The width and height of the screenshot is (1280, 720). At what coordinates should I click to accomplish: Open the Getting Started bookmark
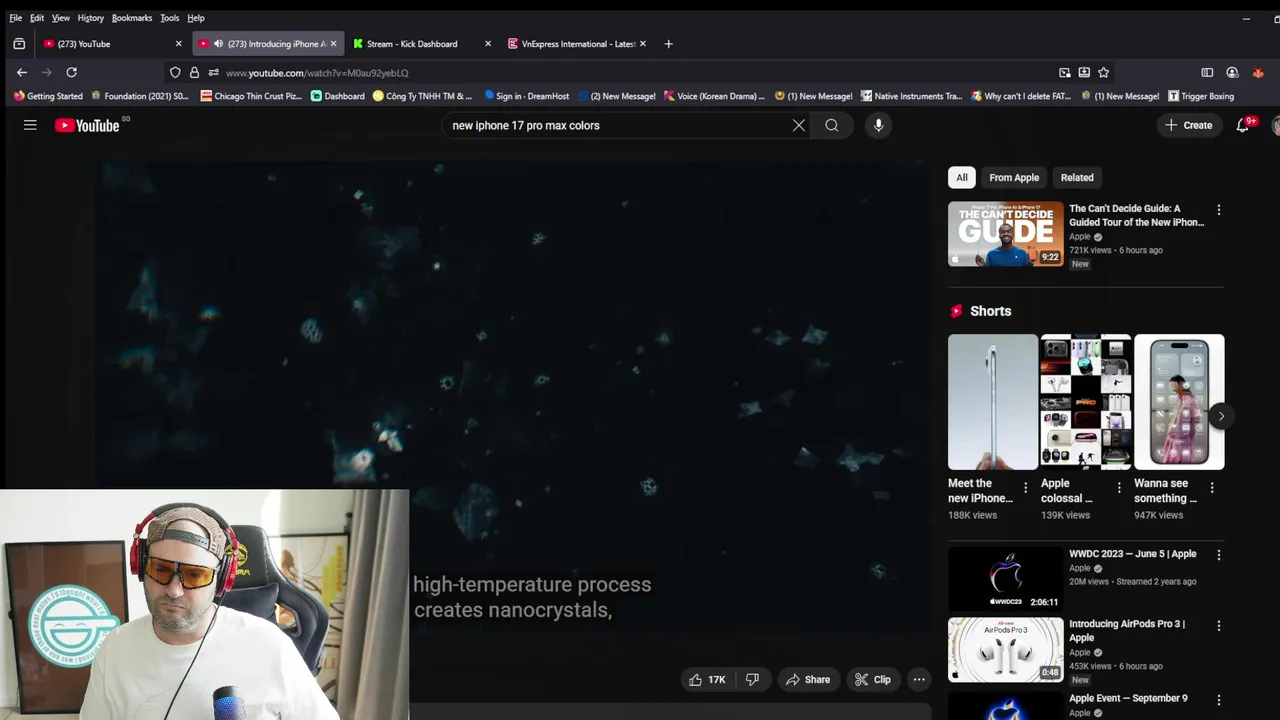click(48, 96)
